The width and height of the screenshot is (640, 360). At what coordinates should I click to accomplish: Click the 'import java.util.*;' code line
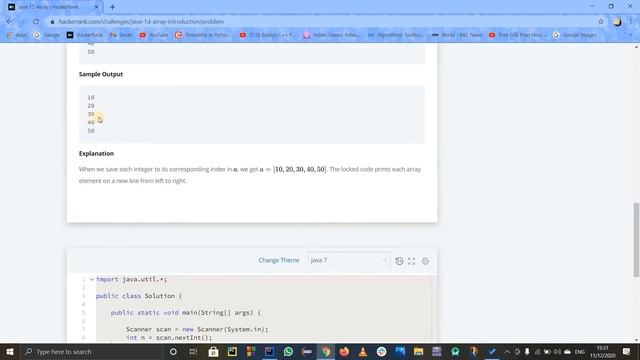point(131,280)
